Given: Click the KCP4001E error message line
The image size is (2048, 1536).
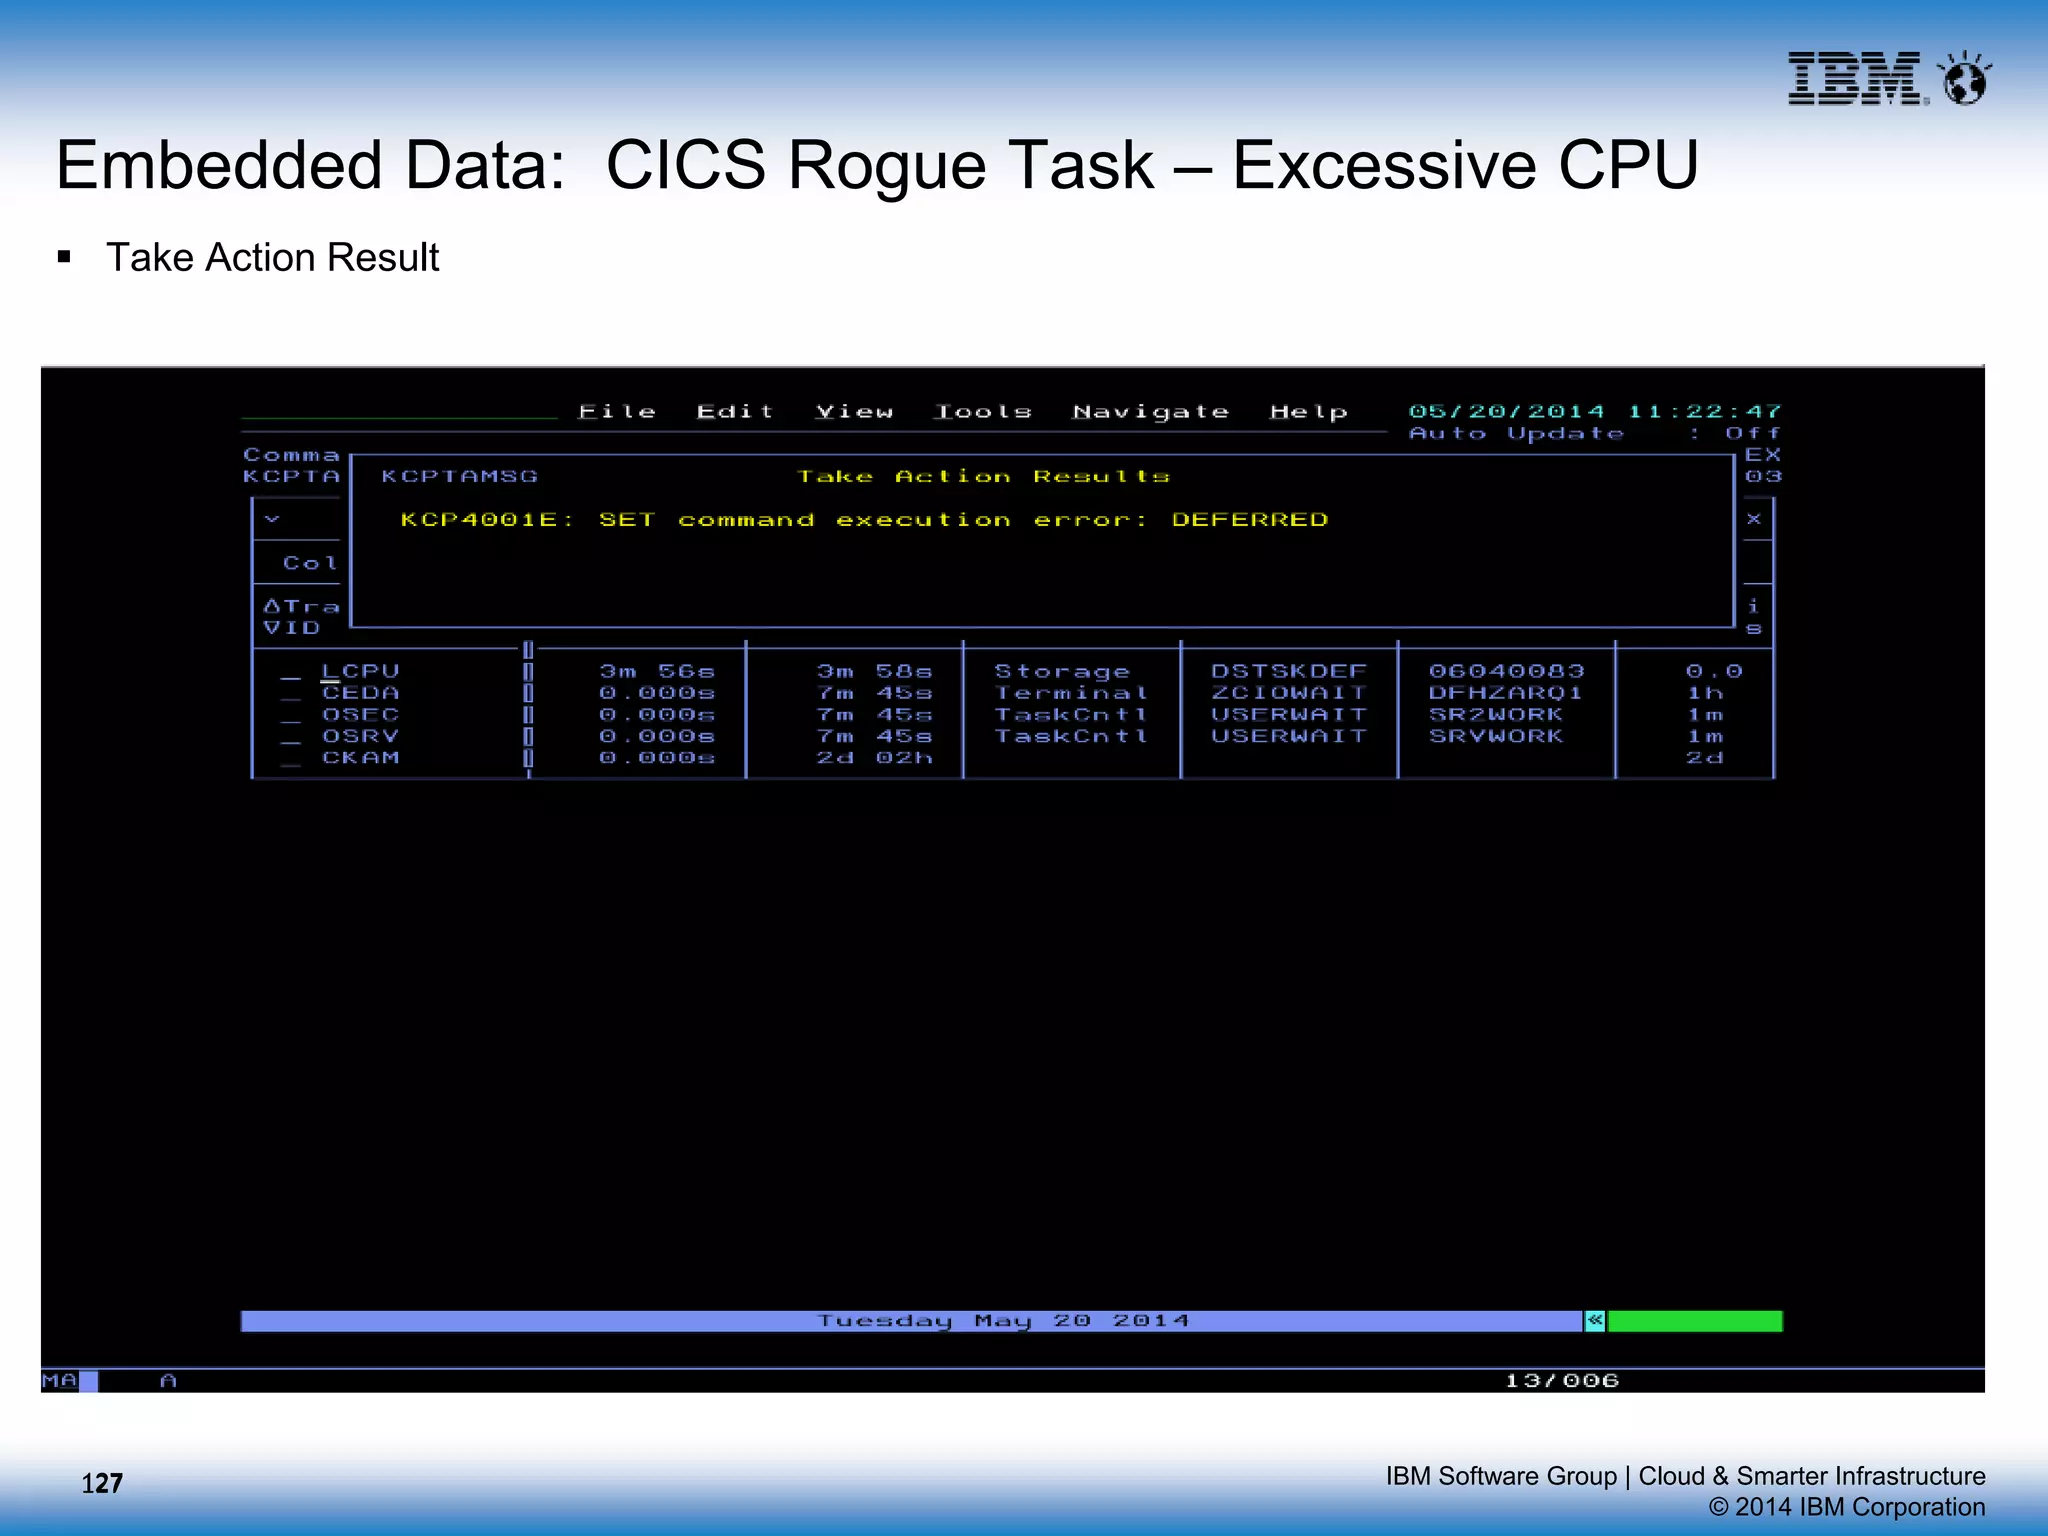Looking at the screenshot, I should (864, 520).
